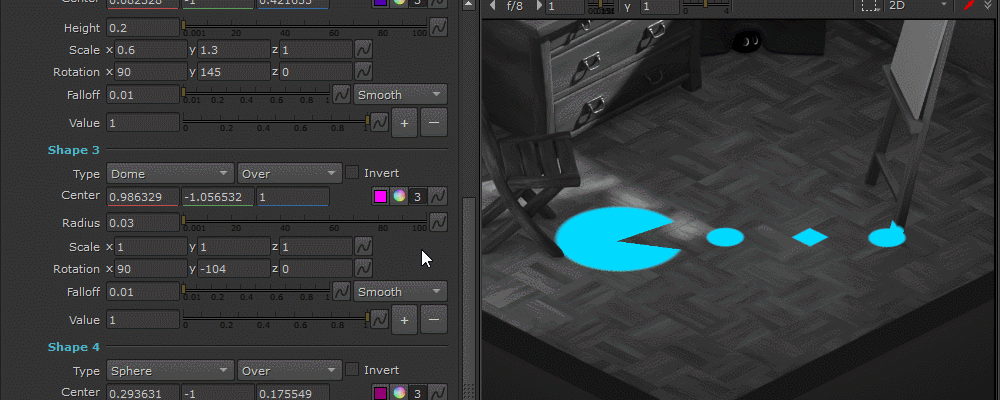Open animation menu for Scale row with 0.6

coord(364,50)
